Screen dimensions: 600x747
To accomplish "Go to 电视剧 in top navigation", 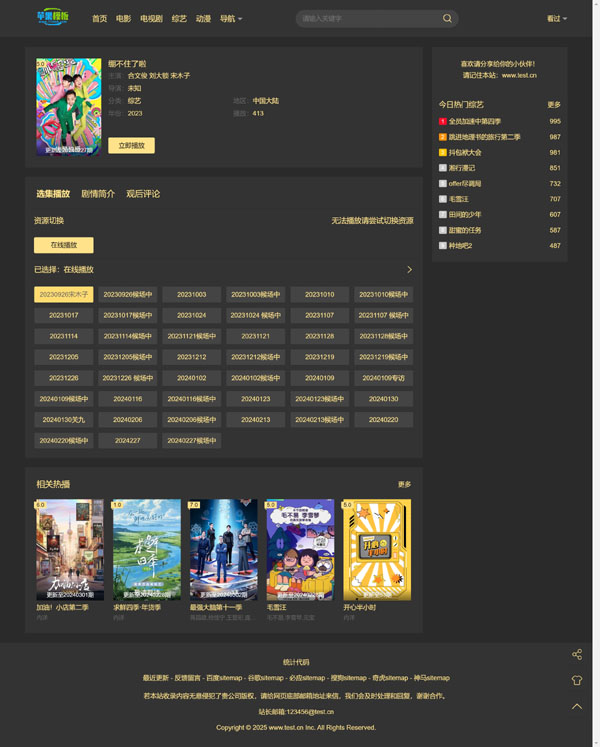I will tap(151, 19).
